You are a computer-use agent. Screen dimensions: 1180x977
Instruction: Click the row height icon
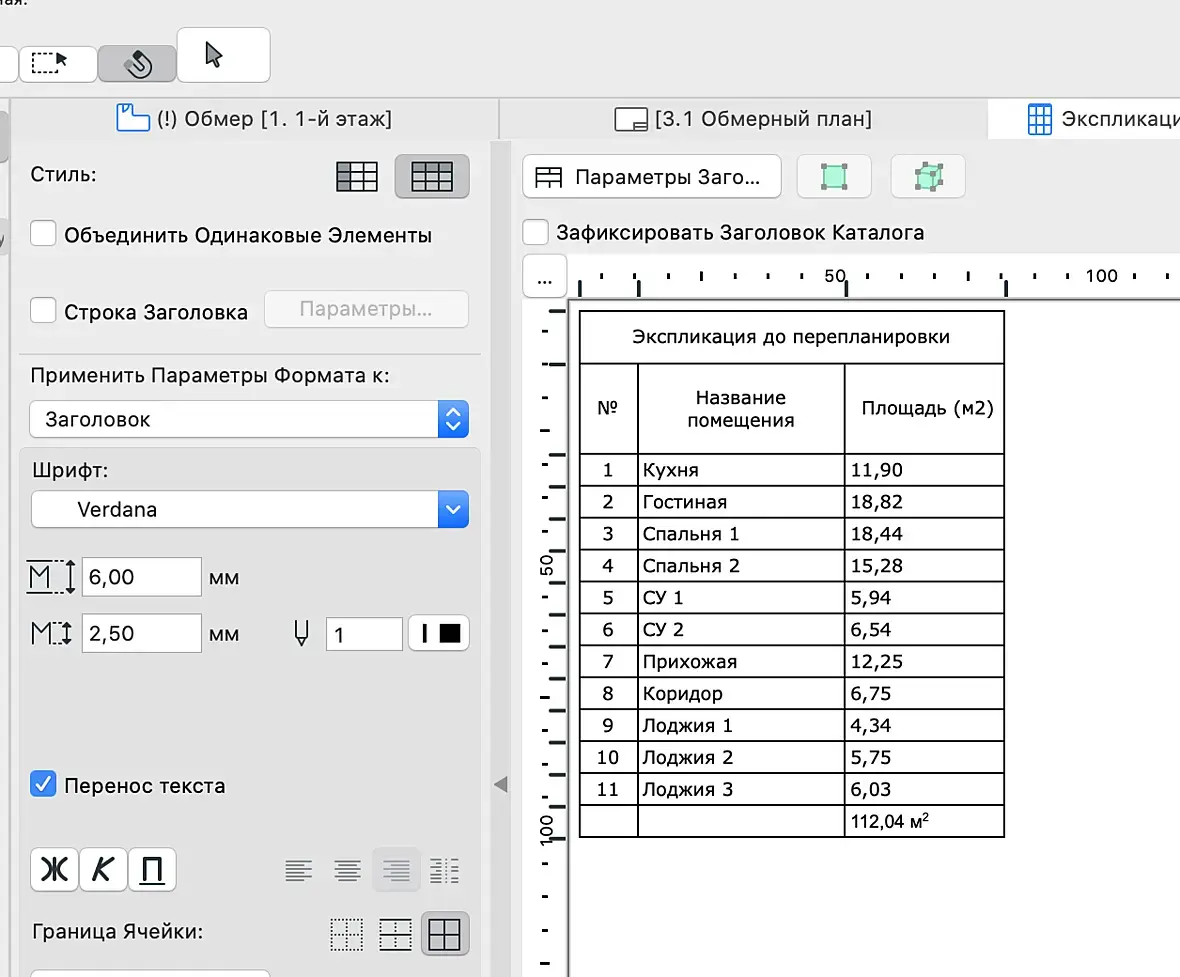[51, 634]
